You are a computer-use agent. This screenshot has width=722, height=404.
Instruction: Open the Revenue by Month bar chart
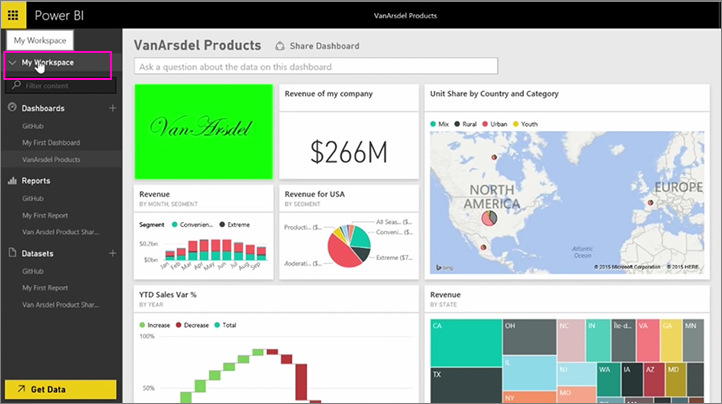(x=204, y=232)
